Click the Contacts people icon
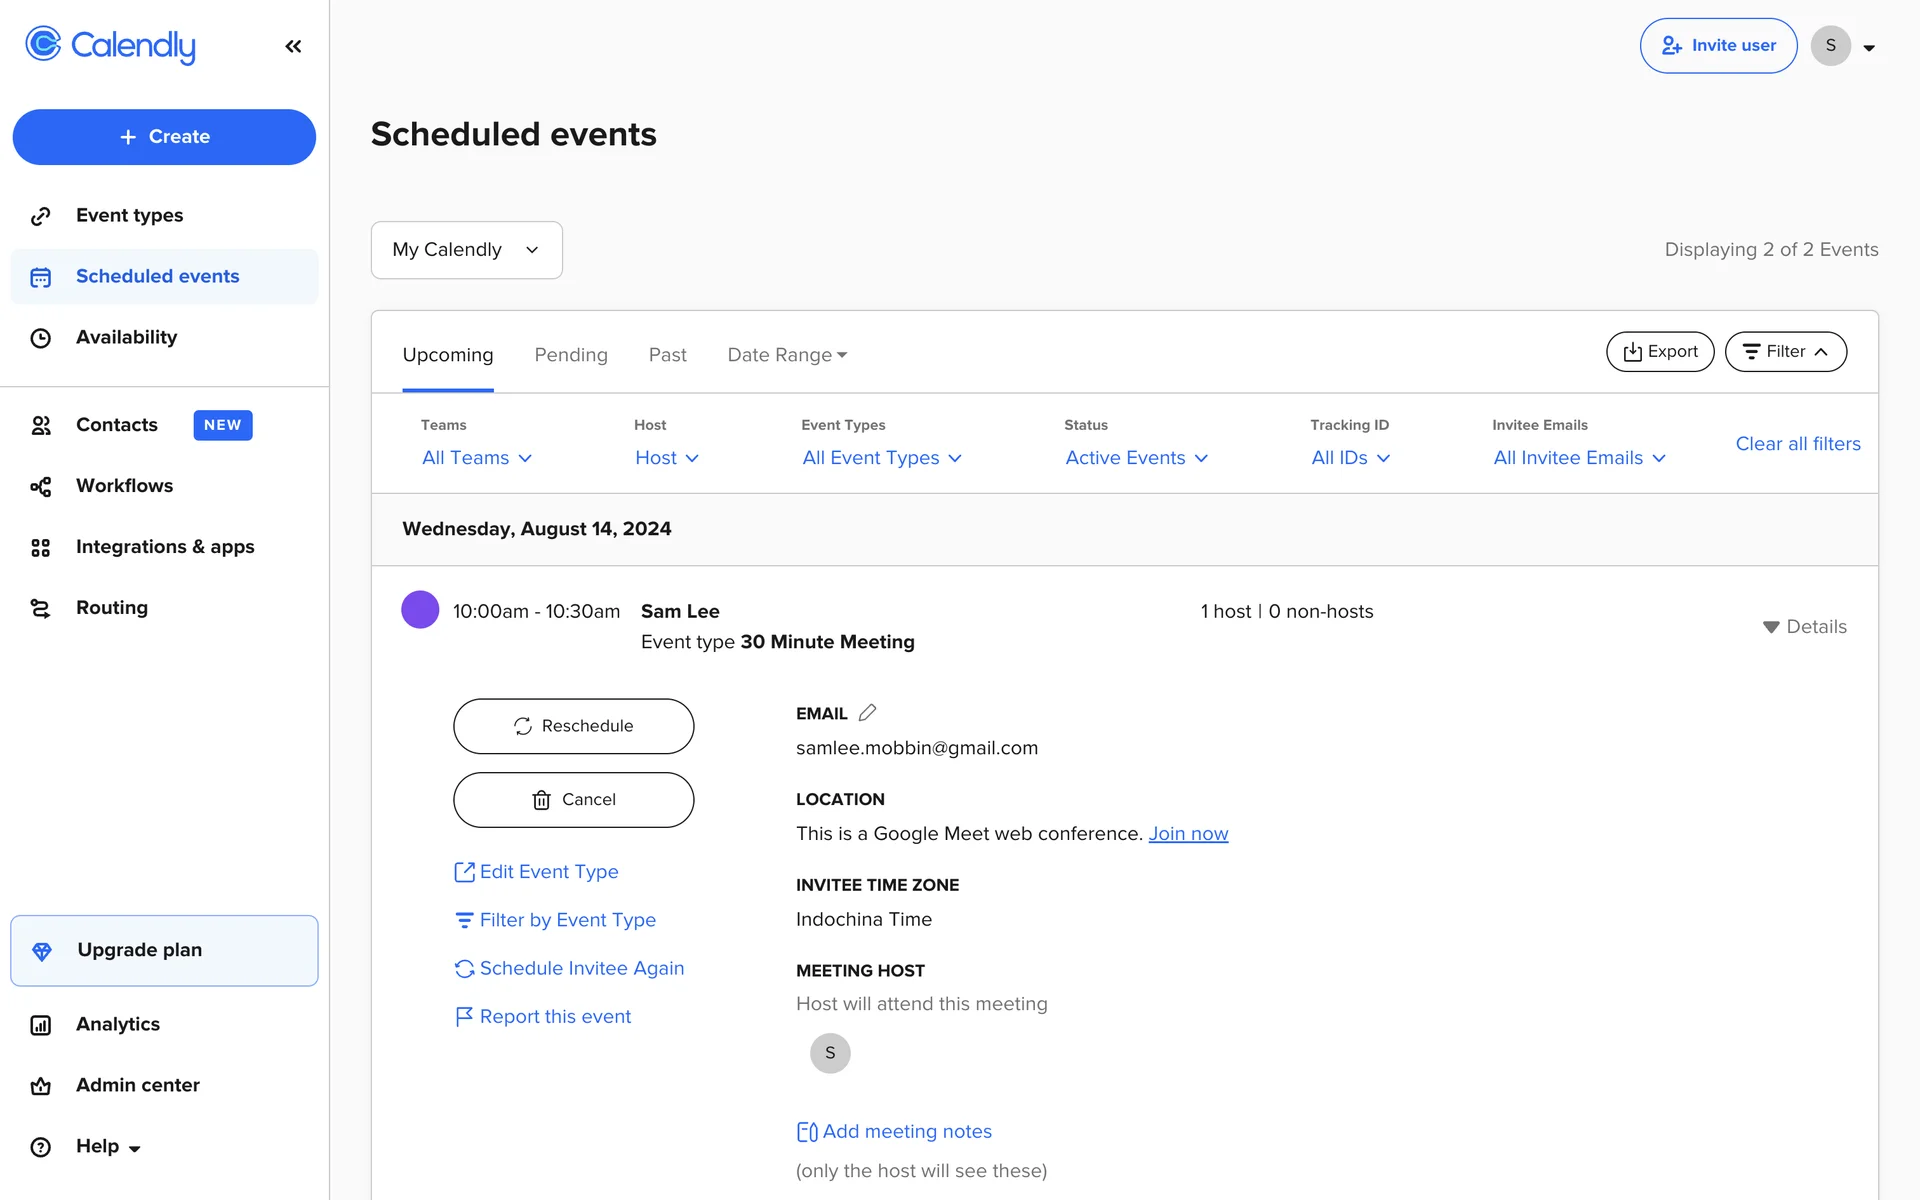Image resolution: width=1920 pixels, height=1200 pixels. pyautogui.click(x=40, y=425)
